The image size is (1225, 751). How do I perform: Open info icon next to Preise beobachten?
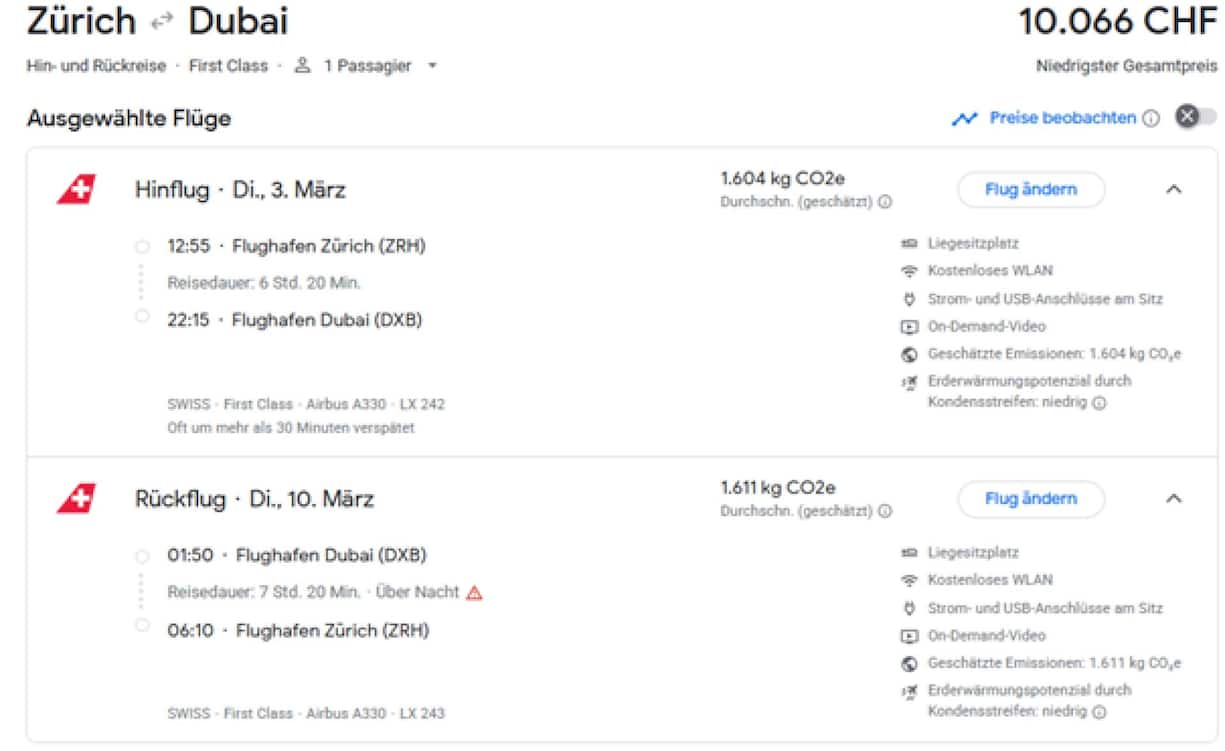[x=1151, y=119]
